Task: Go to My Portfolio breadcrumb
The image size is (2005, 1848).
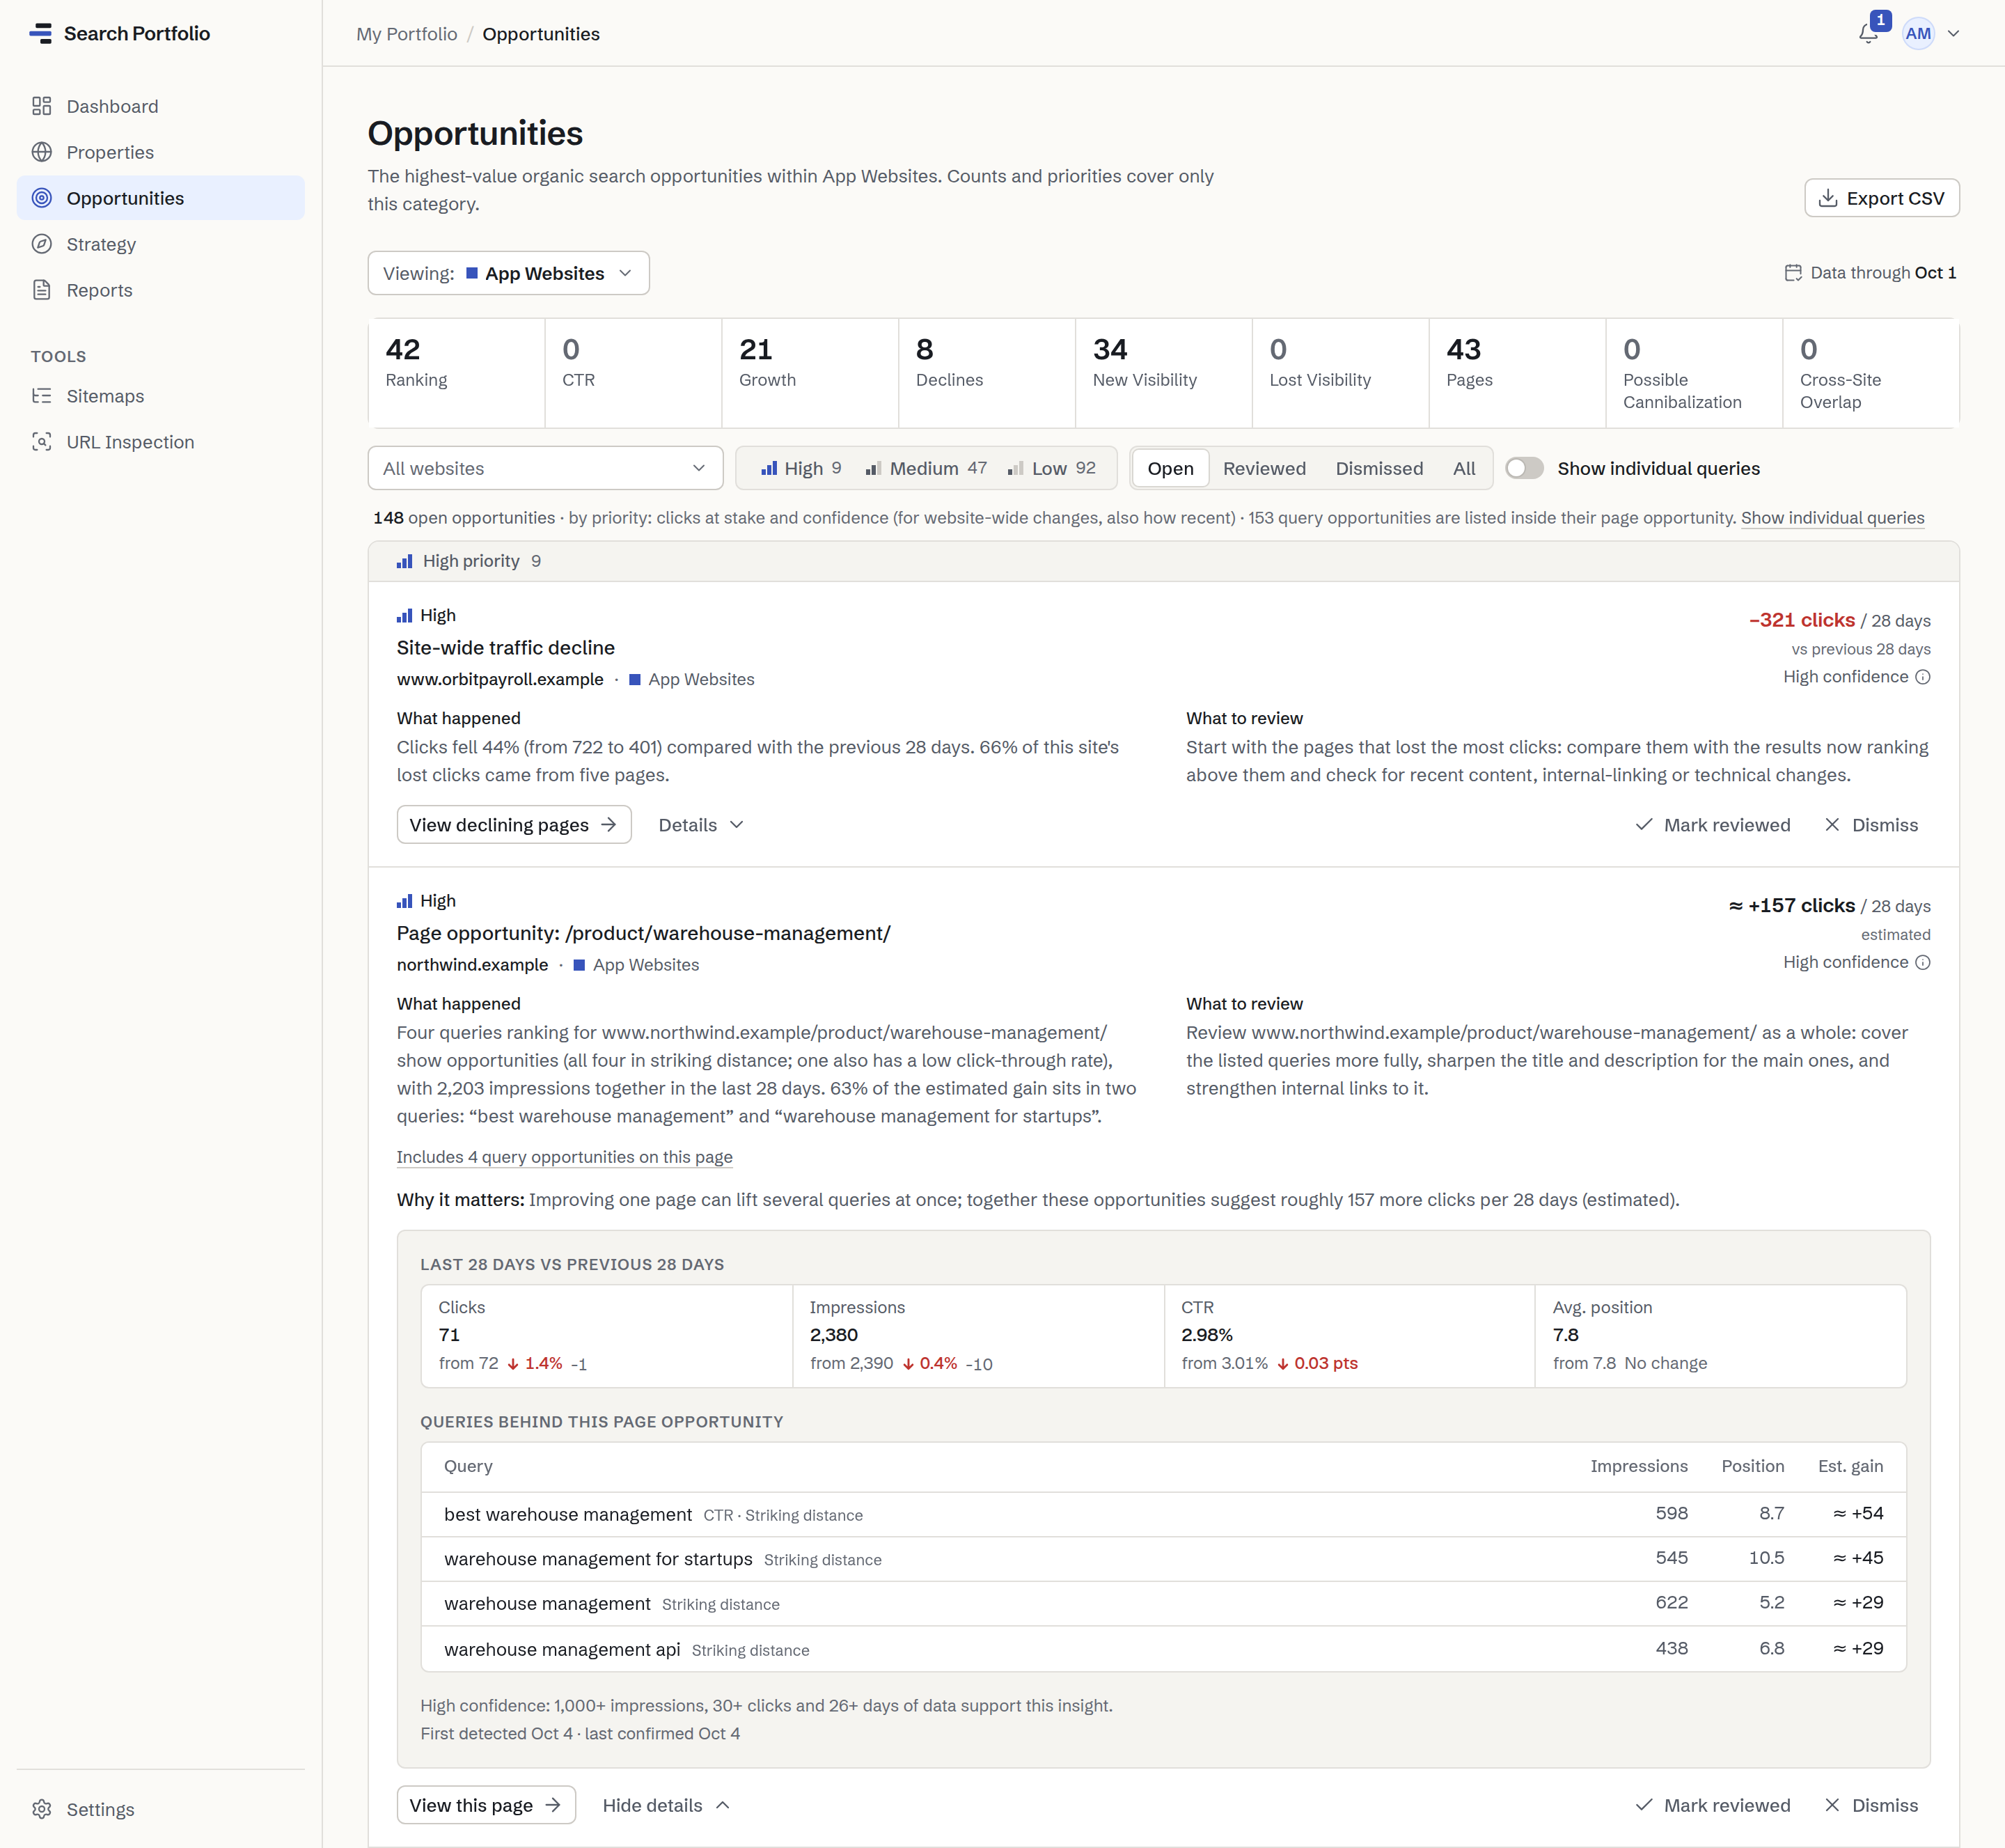Action: [407, 34]
